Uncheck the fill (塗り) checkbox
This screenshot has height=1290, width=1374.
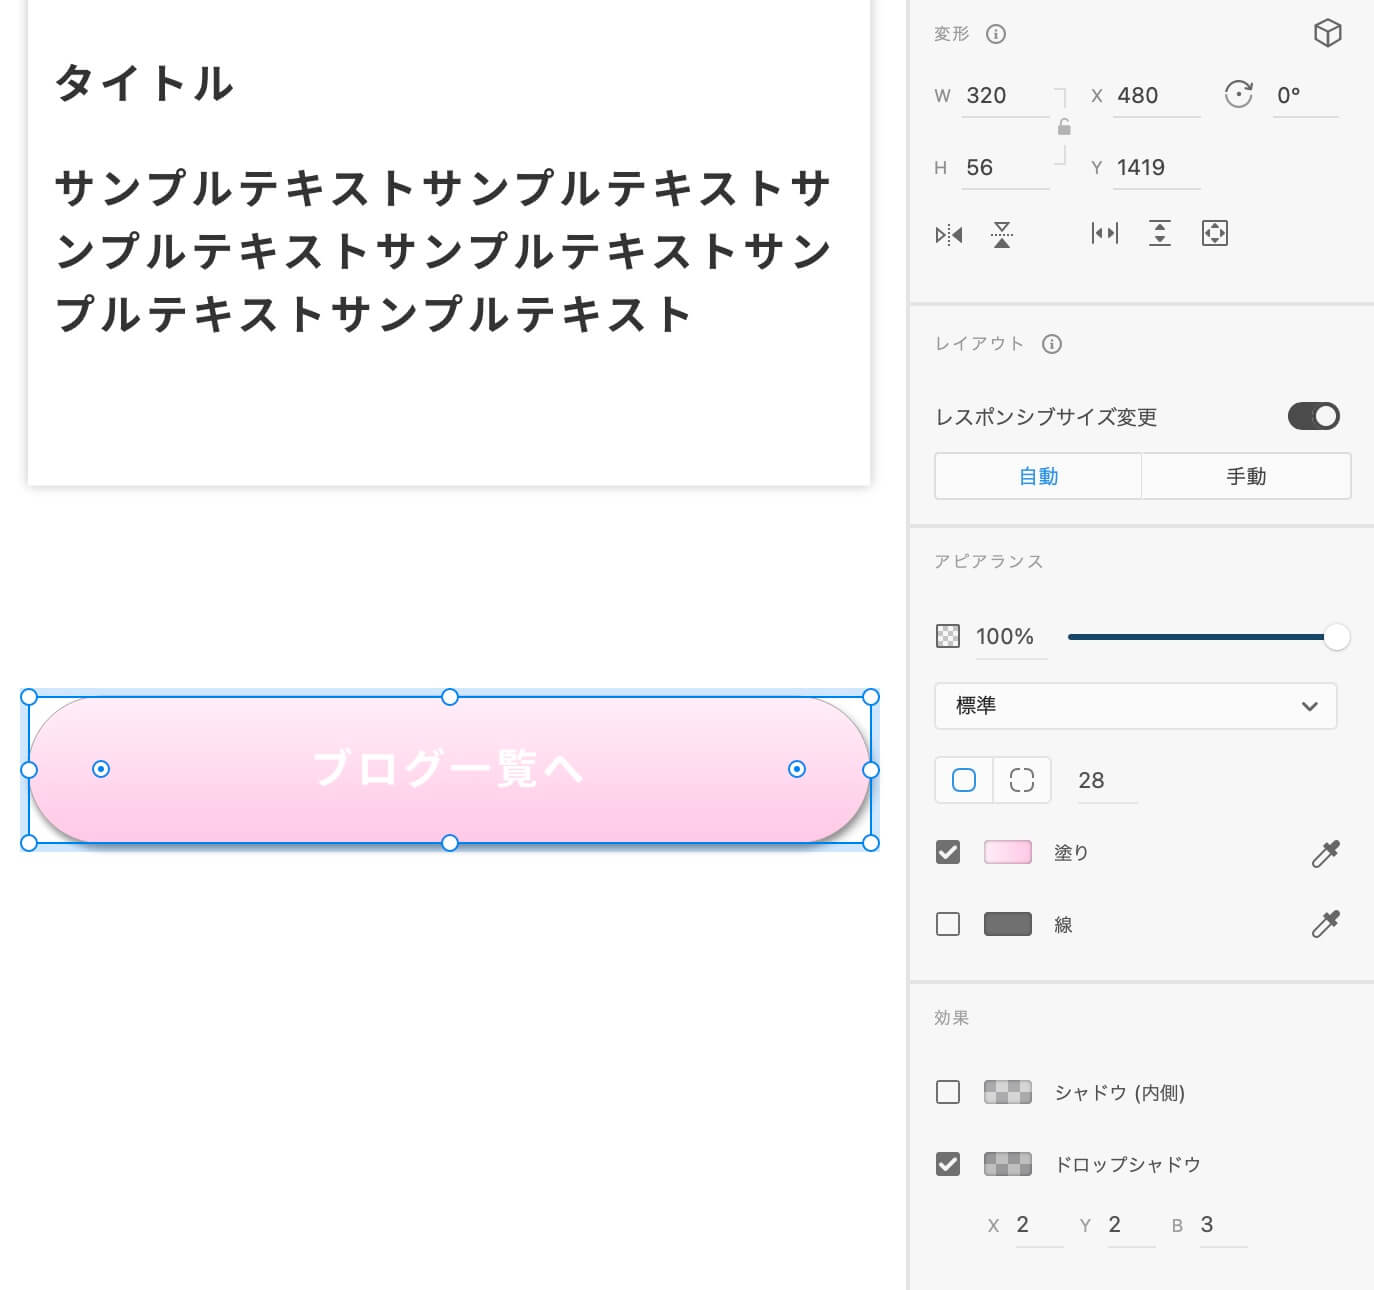948,852
